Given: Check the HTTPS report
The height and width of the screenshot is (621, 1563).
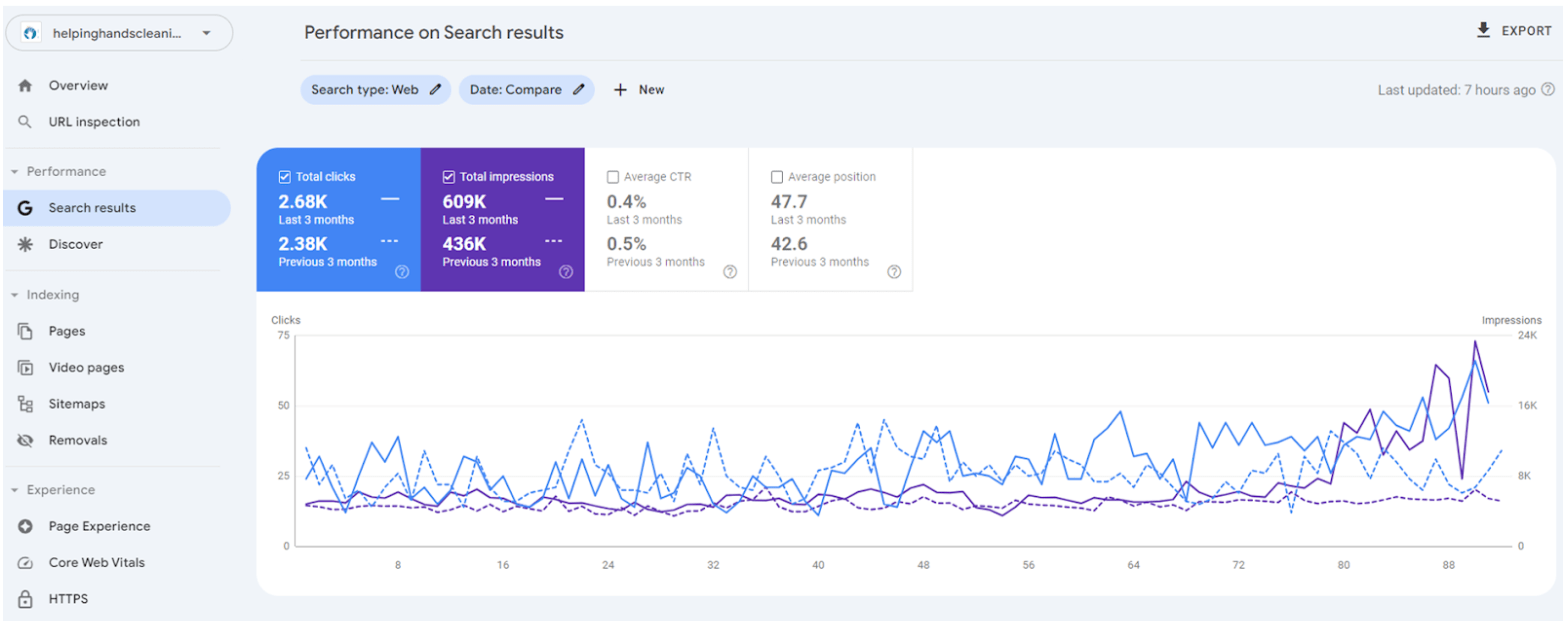Looking at the screenshot, I should 65,598.
